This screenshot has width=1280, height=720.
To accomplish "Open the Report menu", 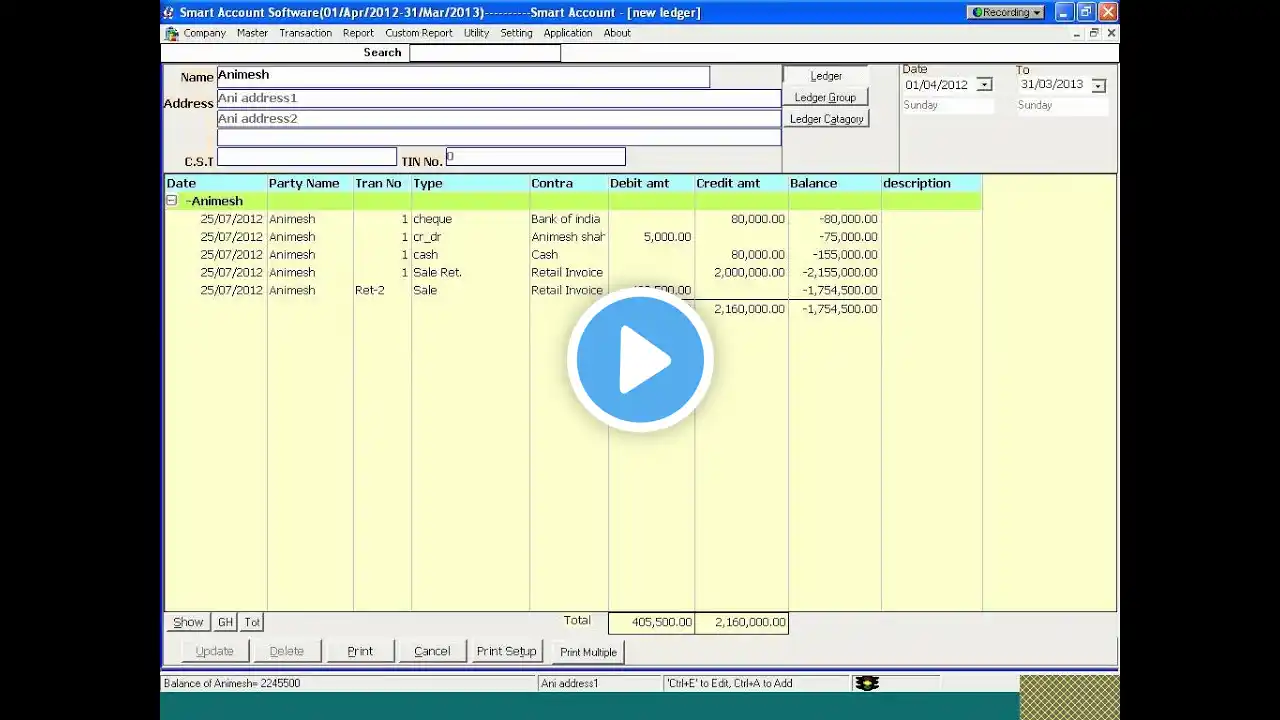I will pos(358,33).
